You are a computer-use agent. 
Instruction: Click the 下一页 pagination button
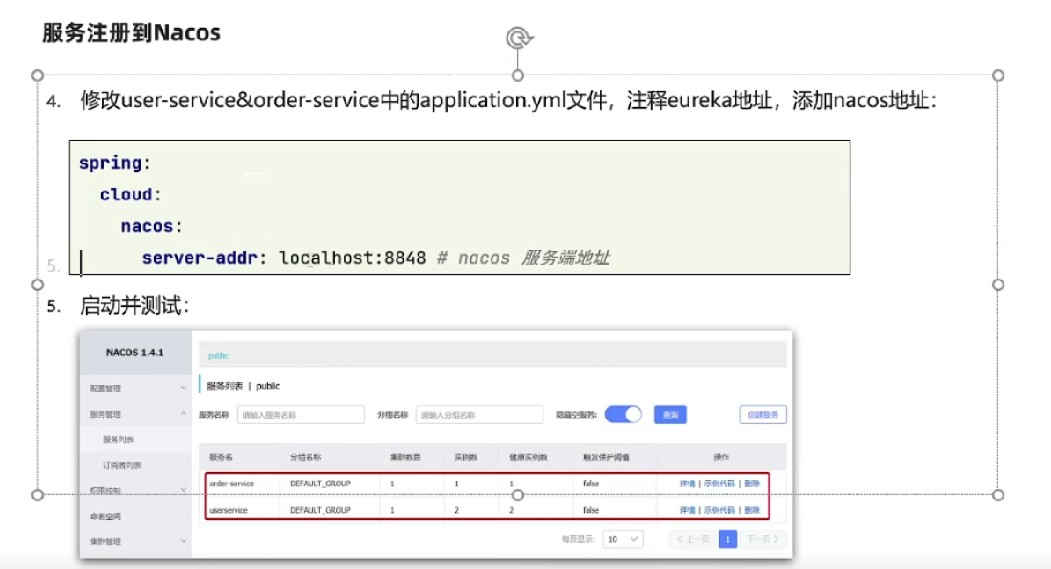tap(762, 540)
